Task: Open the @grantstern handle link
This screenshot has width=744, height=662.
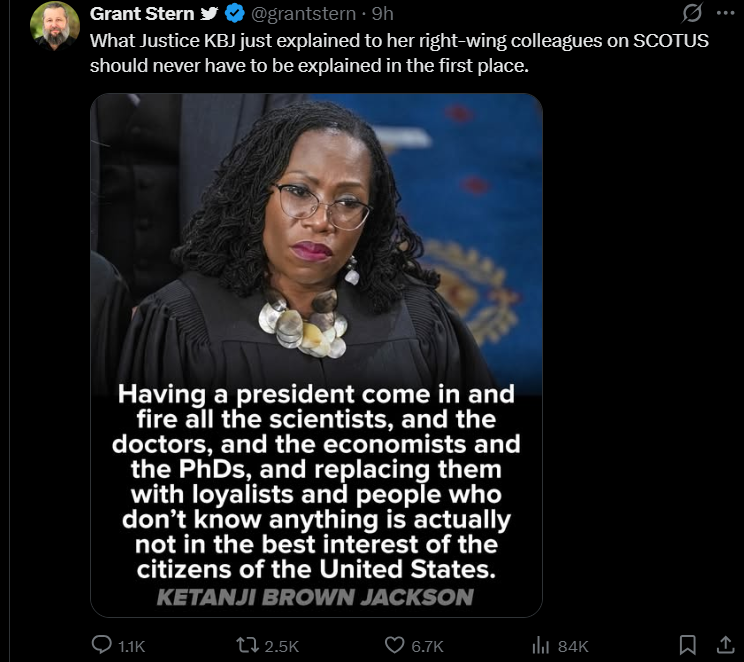Action: (303, 14)
